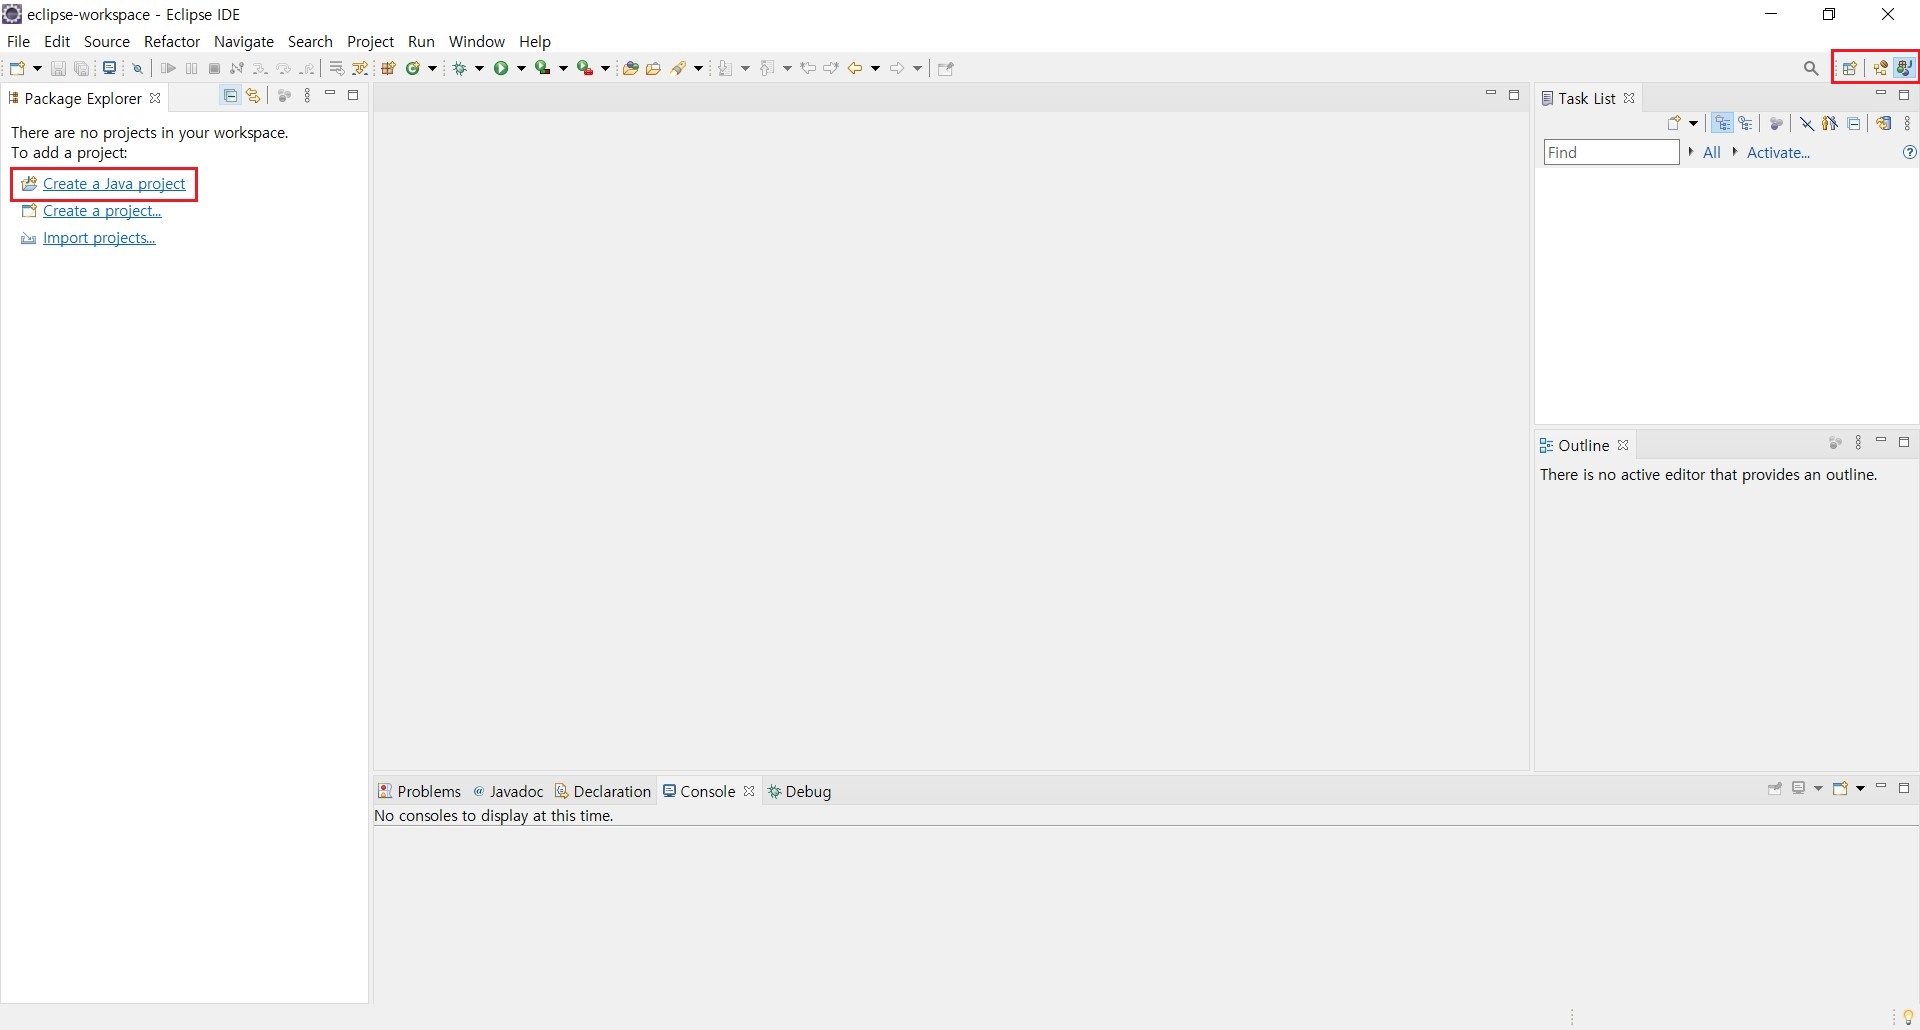Toggle Show Only My Tasks in Task List
The image size is (1920, 1030).
point(1830,123)
